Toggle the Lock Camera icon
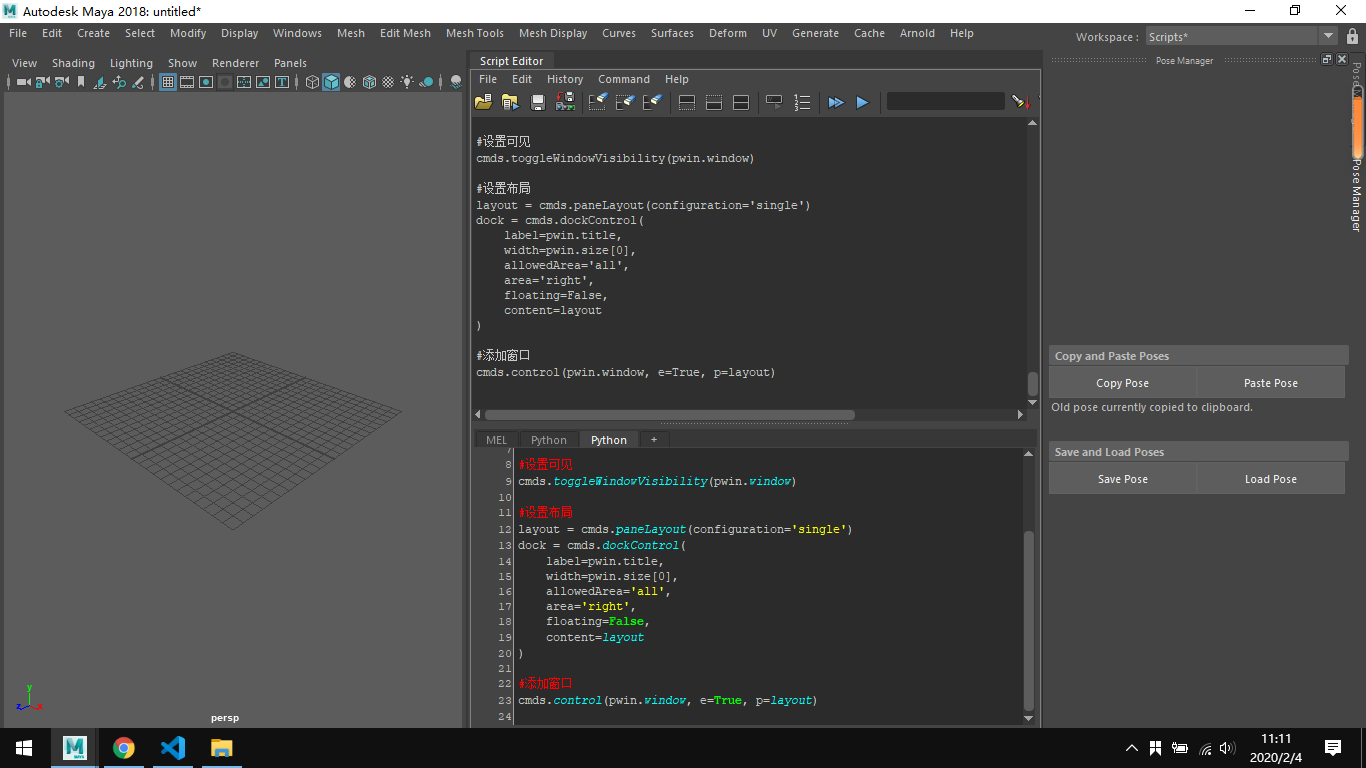This screenshot has height=768, width=1366. [x=42, y=82]
